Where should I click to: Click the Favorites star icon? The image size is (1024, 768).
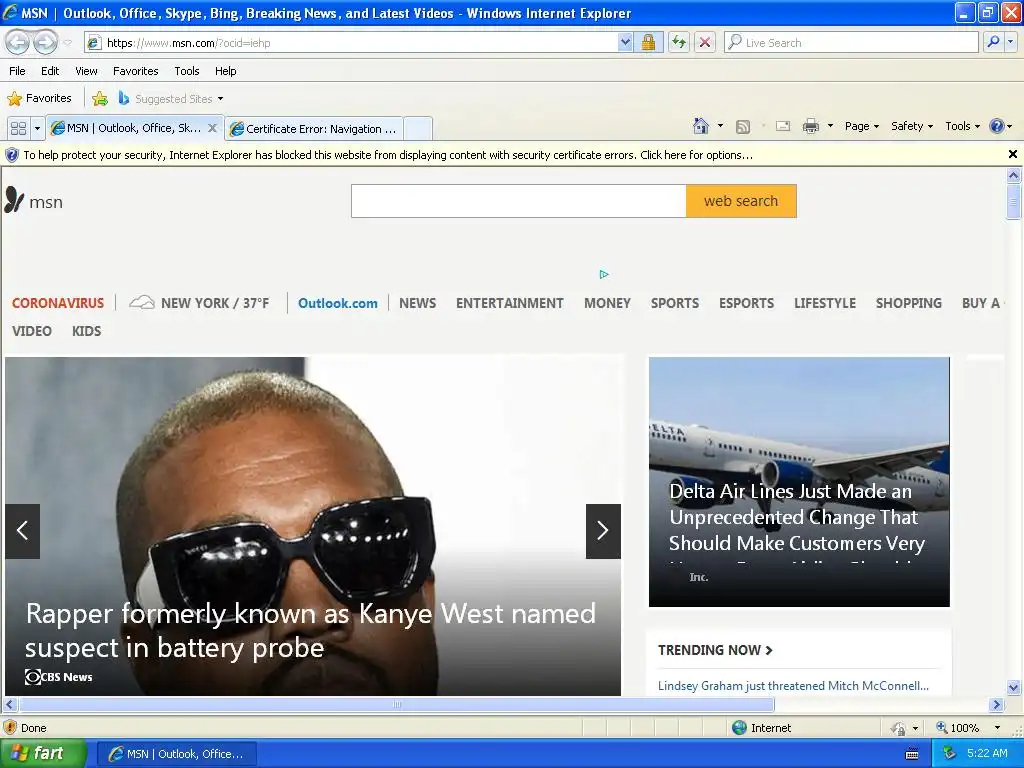[x=14, y=99]
